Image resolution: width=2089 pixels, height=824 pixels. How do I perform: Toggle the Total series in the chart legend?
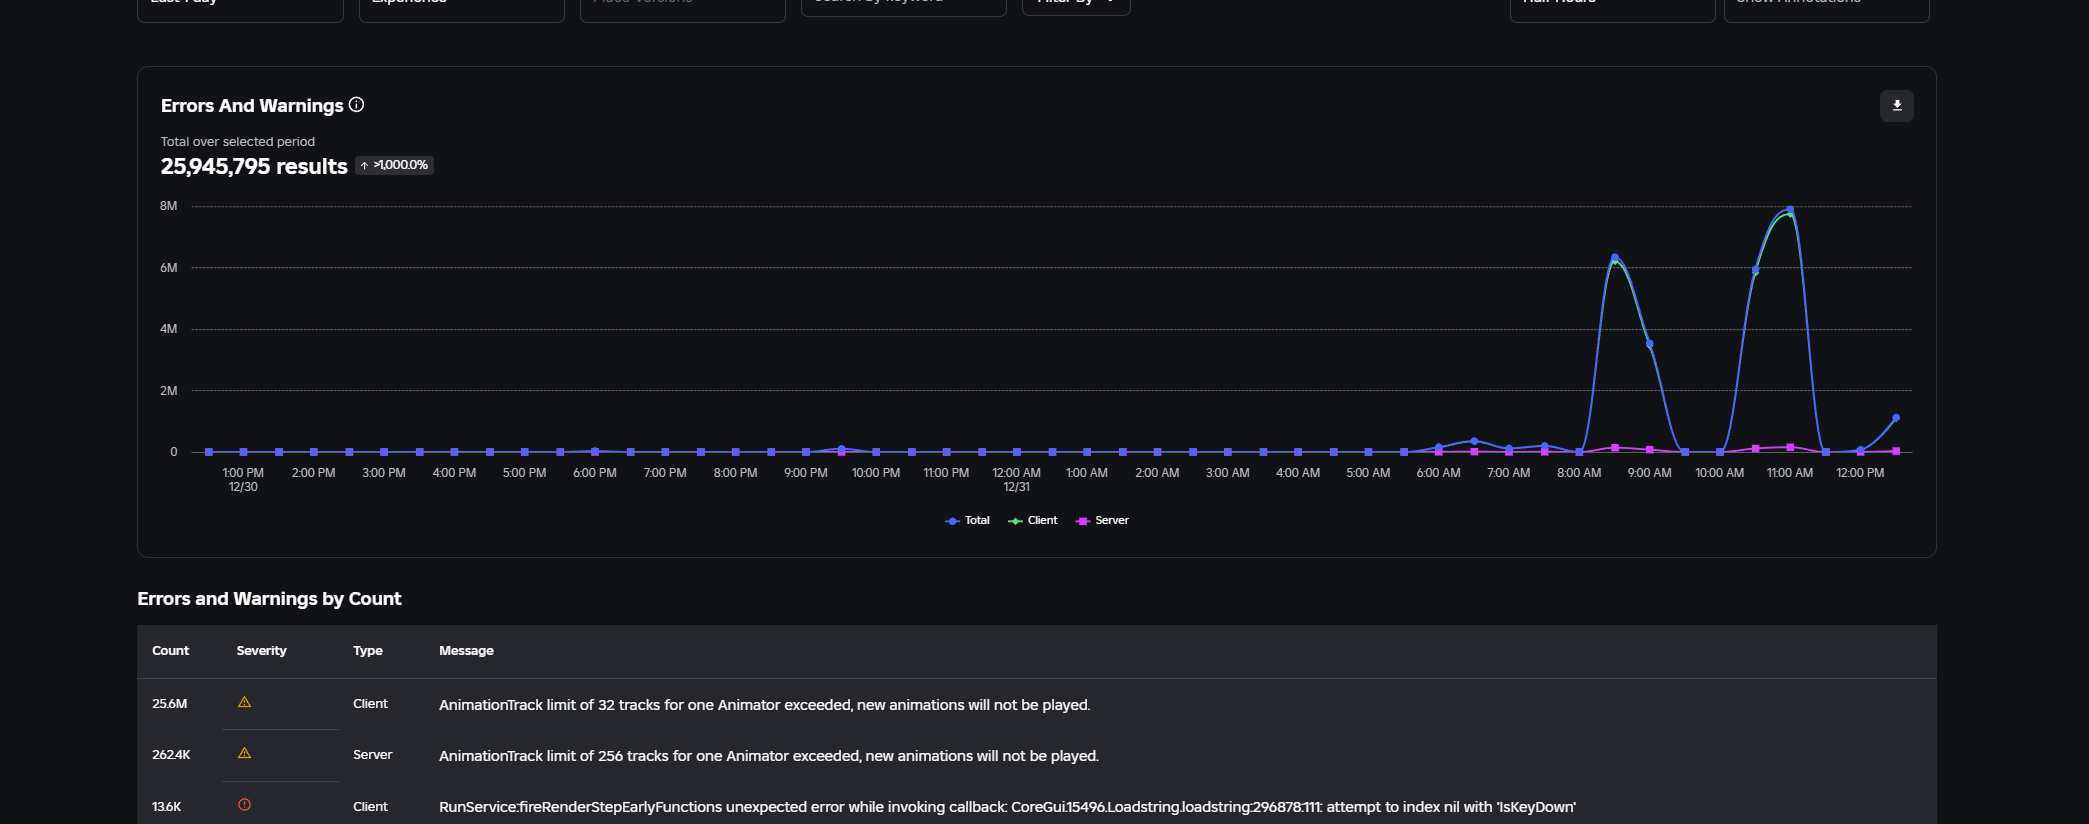967,521
